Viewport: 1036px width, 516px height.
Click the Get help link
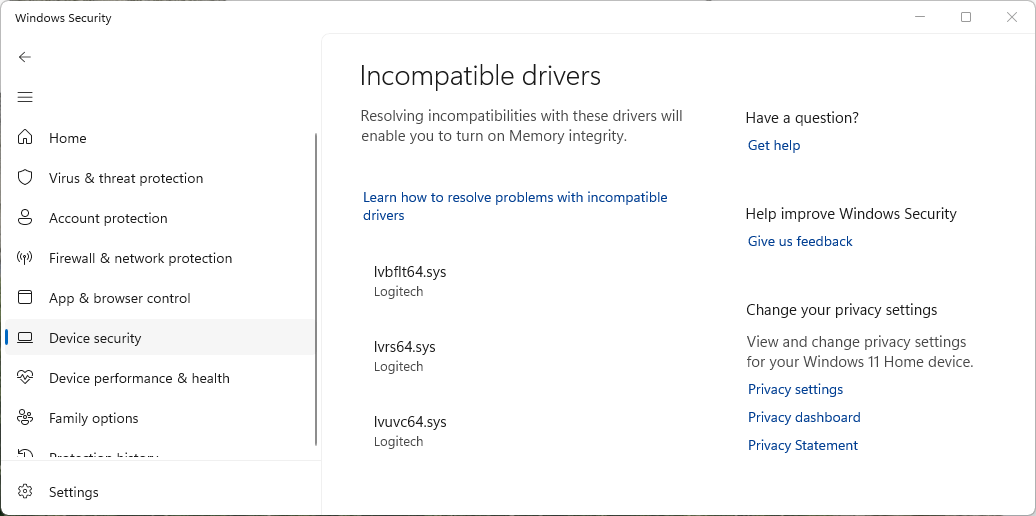[774, 145]
